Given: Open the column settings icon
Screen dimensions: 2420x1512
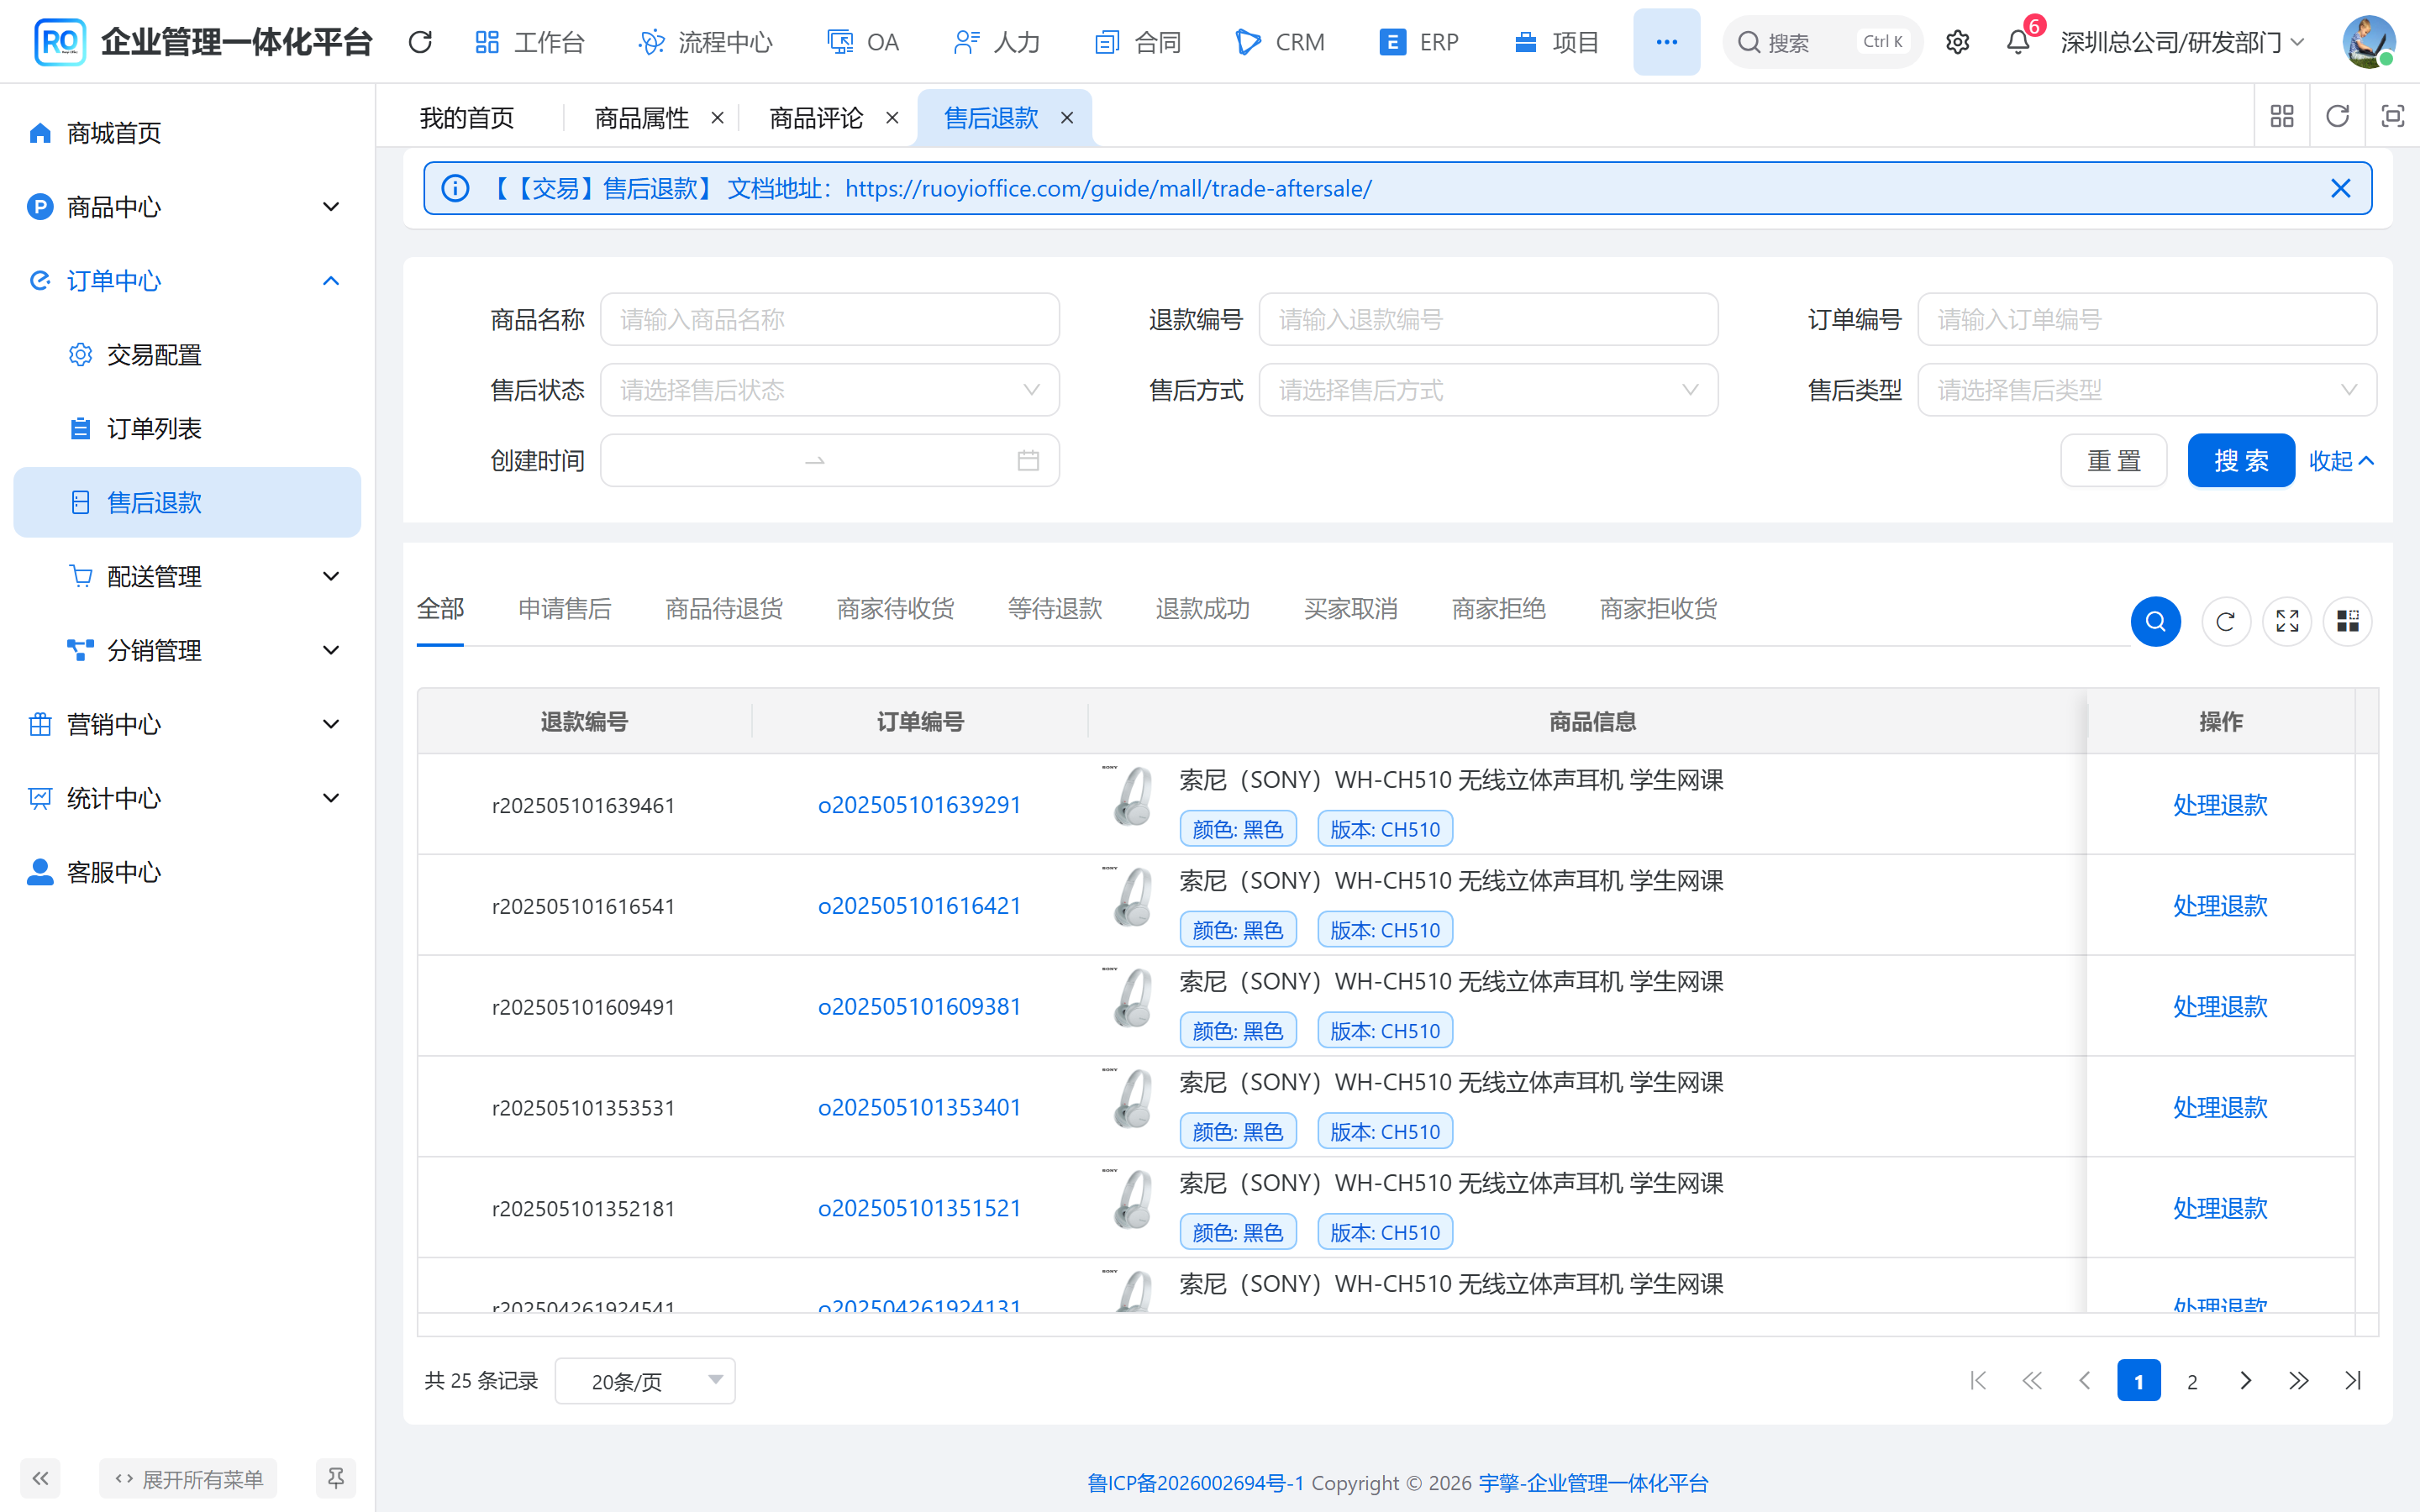Looking at the screenshot, I should [x=2348, y=622].
